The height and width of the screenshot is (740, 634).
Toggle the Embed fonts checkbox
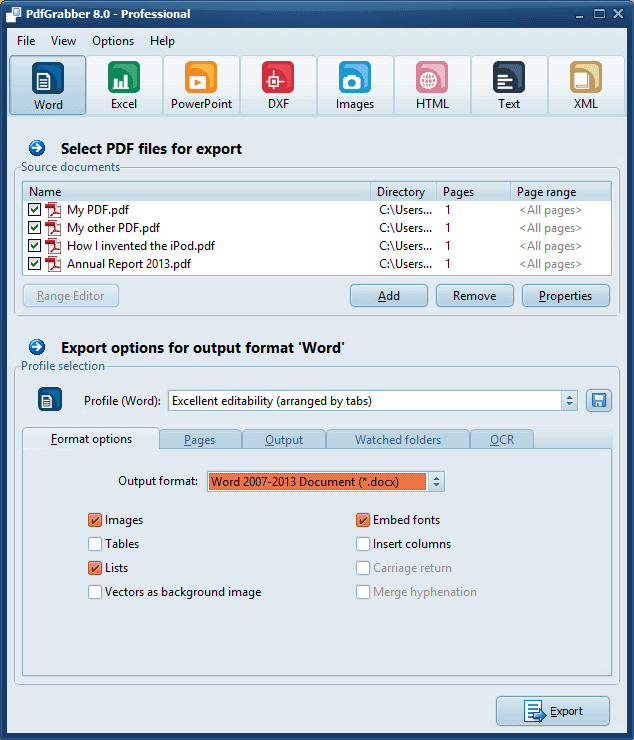point(363,520)
